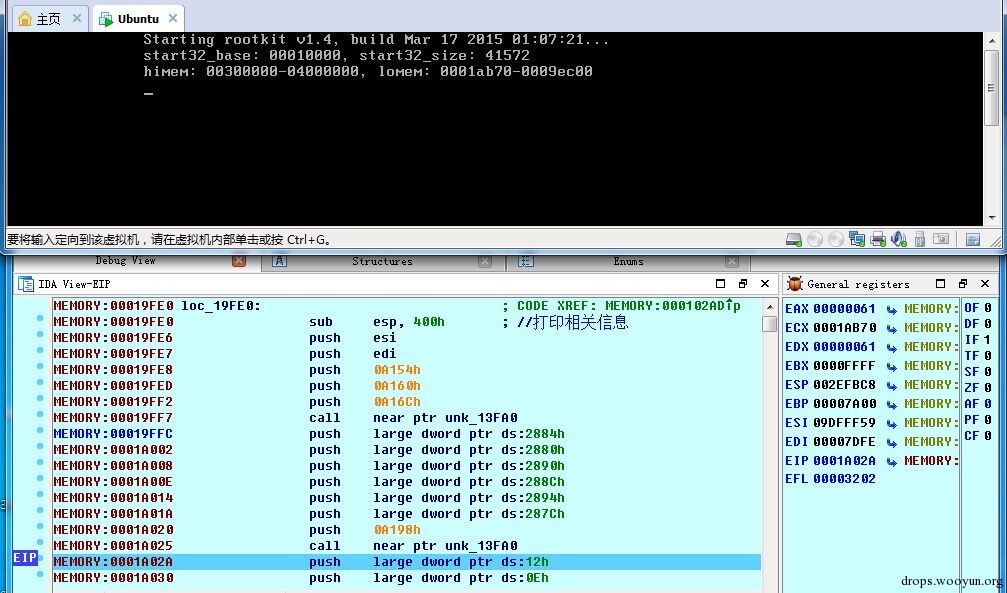Click the IDA View-EIP panel icon
This screenshot has width=1007, height=593.
(x=26, y=284)
